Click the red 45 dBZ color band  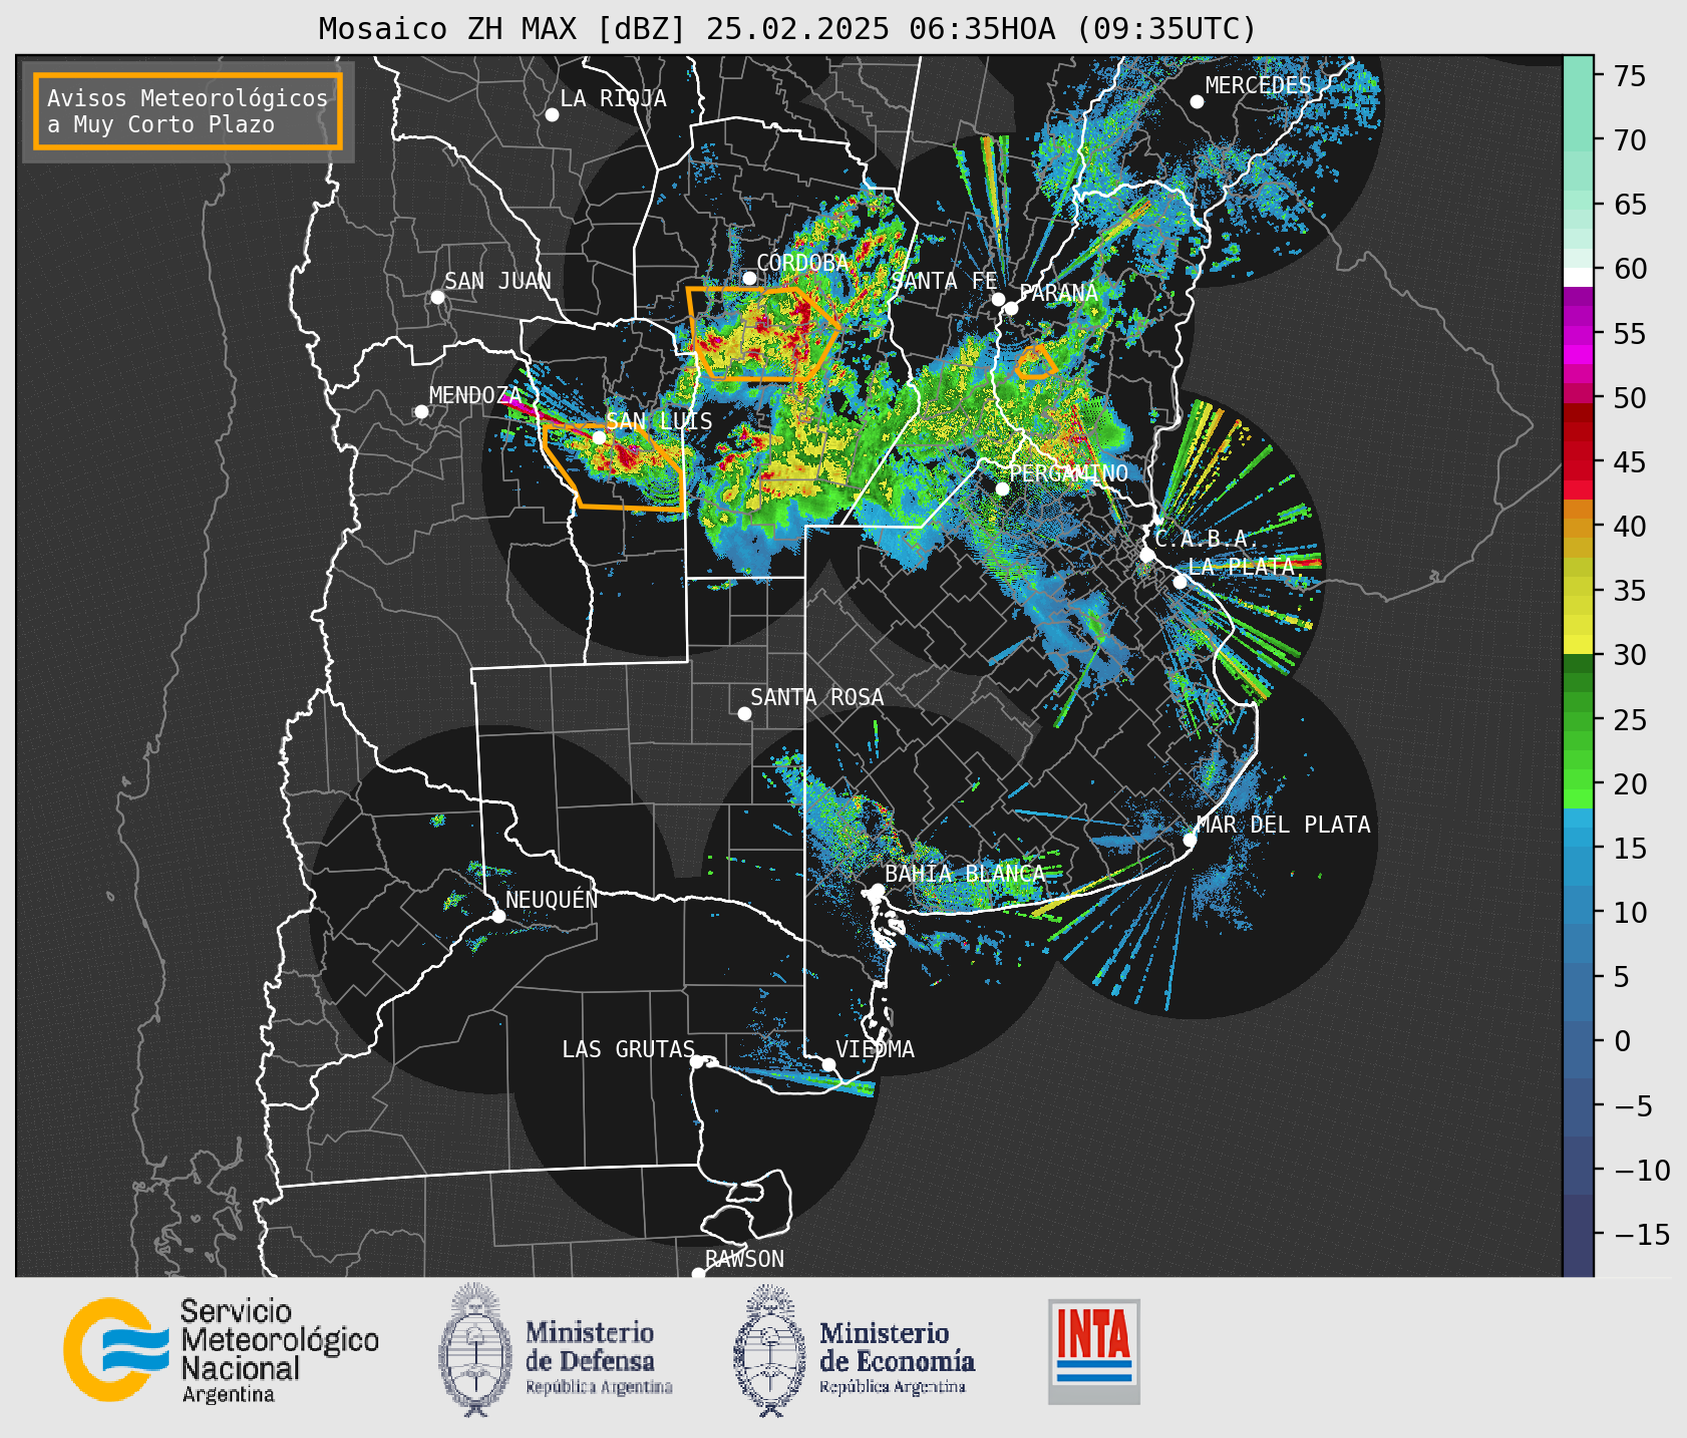[1578, 462]
